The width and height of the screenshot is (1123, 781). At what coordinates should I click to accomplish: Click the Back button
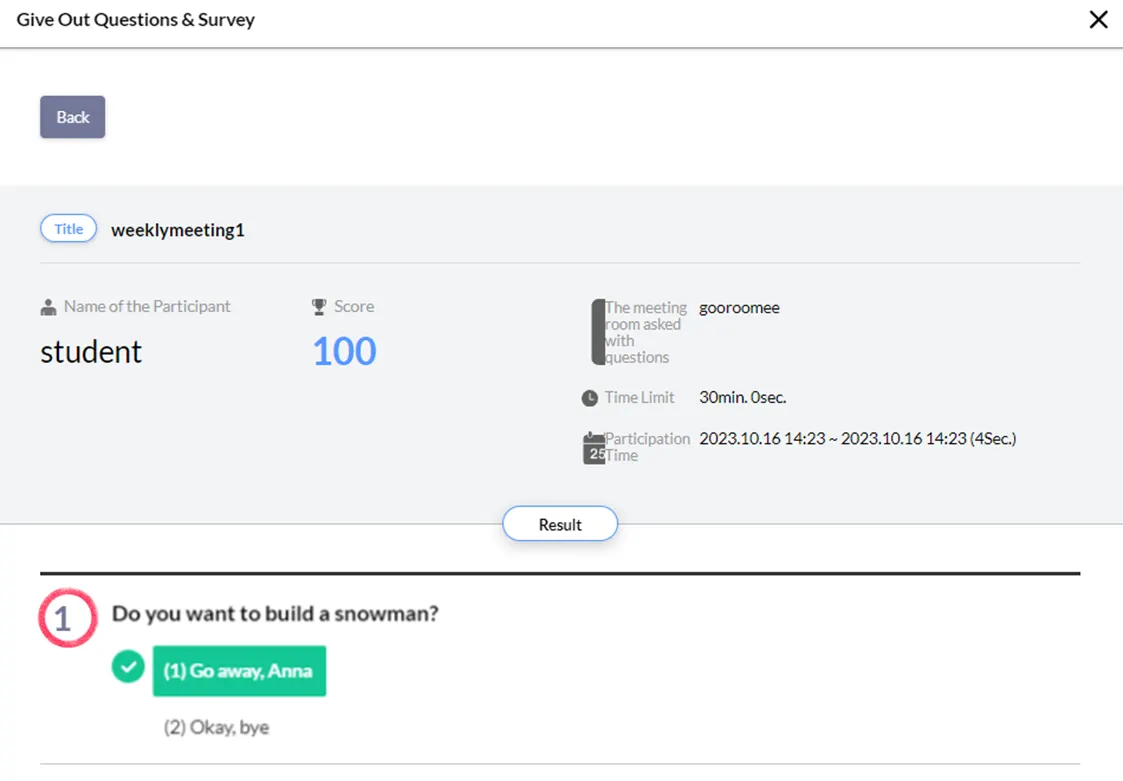(72, 117)
